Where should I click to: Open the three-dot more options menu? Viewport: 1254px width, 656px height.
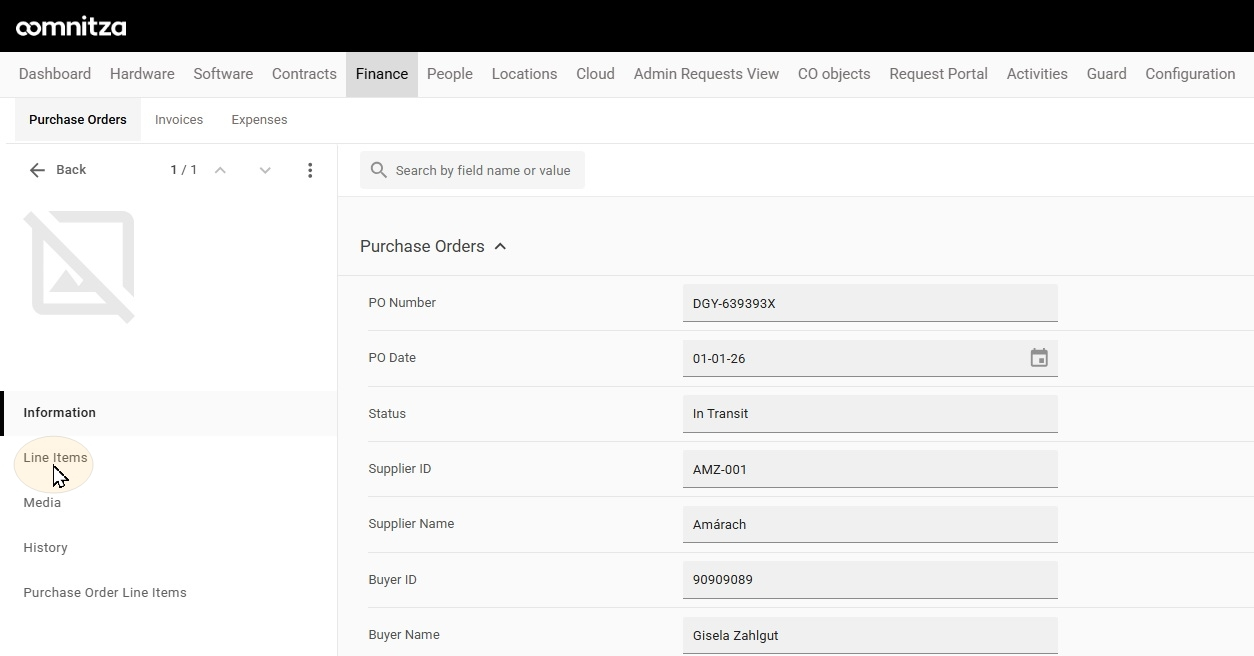(x=310, y=170)
